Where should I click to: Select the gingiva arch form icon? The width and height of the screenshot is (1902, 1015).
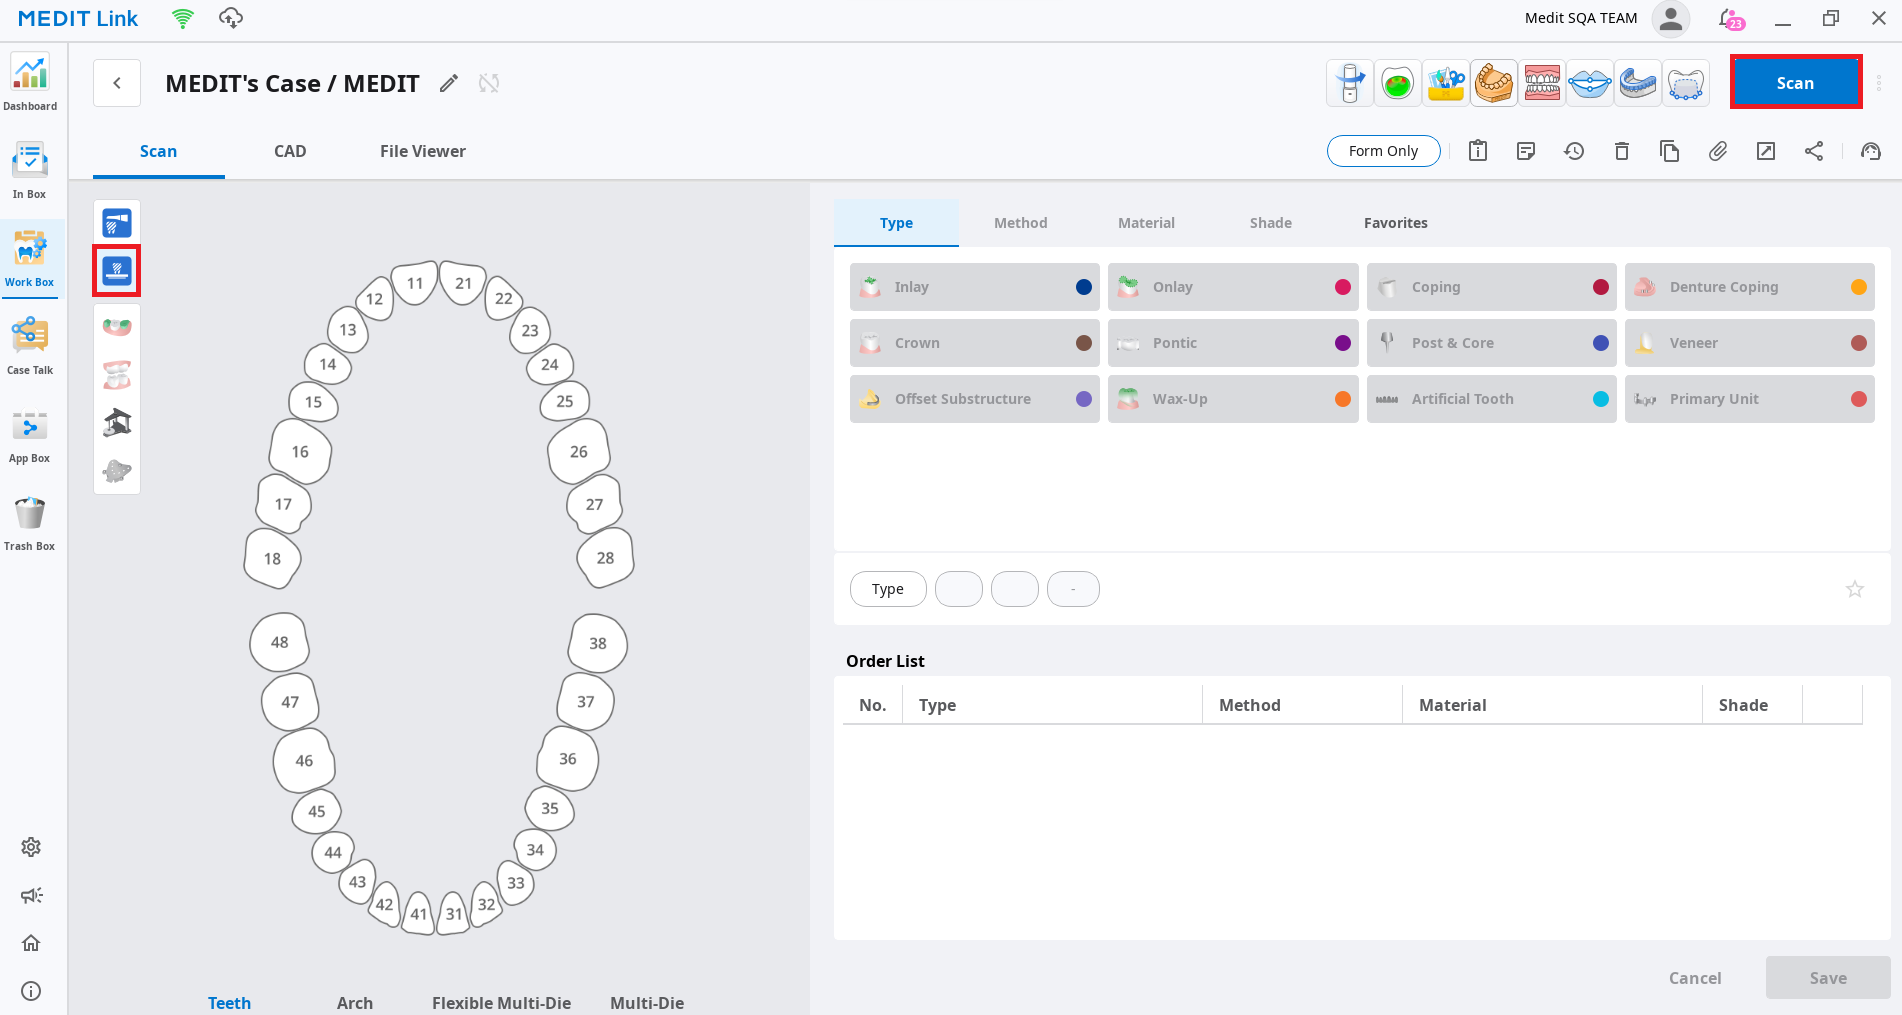(x=117, y=326)
